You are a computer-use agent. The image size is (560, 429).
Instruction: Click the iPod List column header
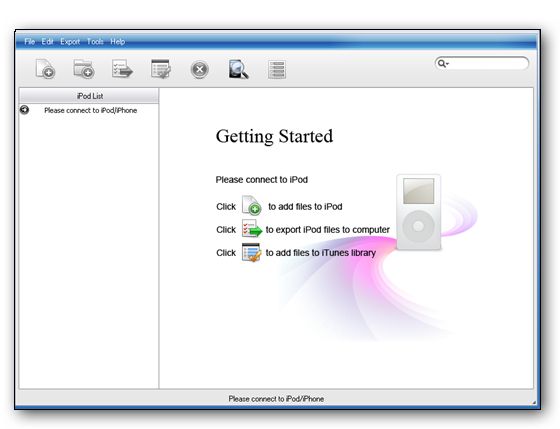point(89,96)
